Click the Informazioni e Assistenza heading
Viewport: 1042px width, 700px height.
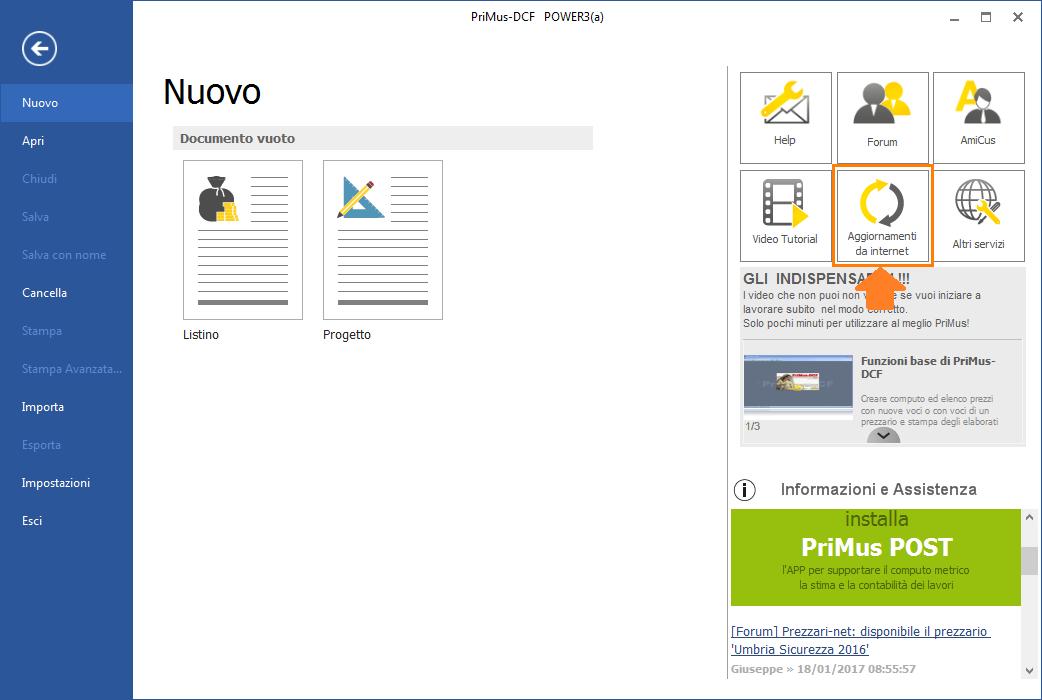point(879,490)
